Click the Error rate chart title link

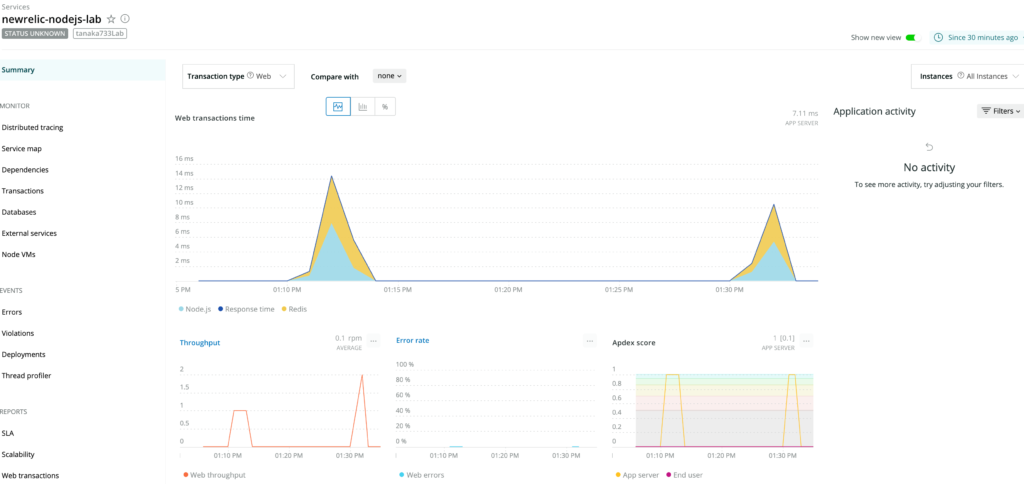tap(413, 340)
